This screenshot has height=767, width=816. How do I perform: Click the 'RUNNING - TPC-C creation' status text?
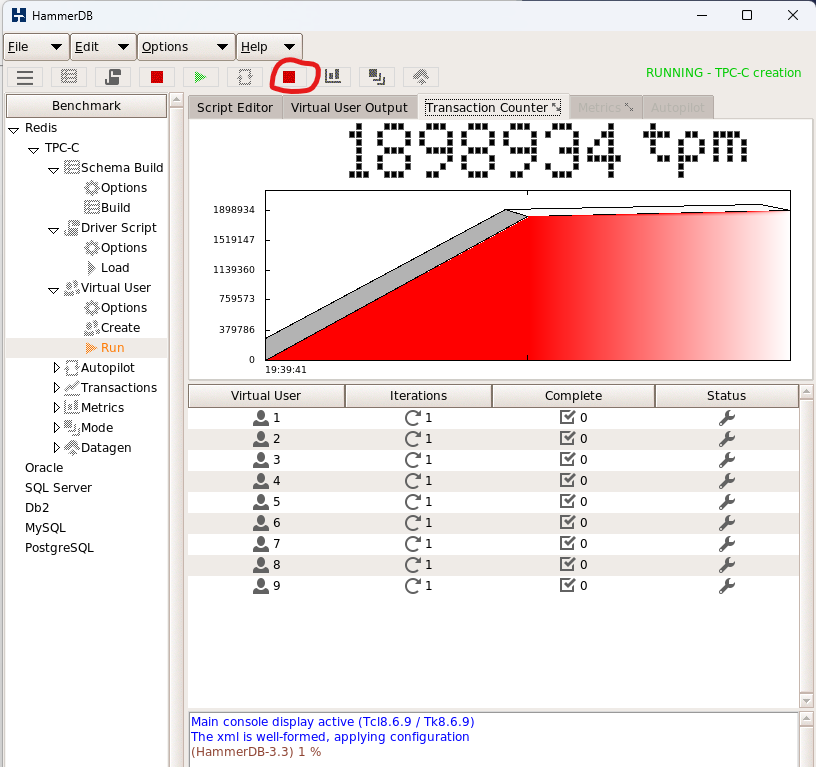[723, 72]
